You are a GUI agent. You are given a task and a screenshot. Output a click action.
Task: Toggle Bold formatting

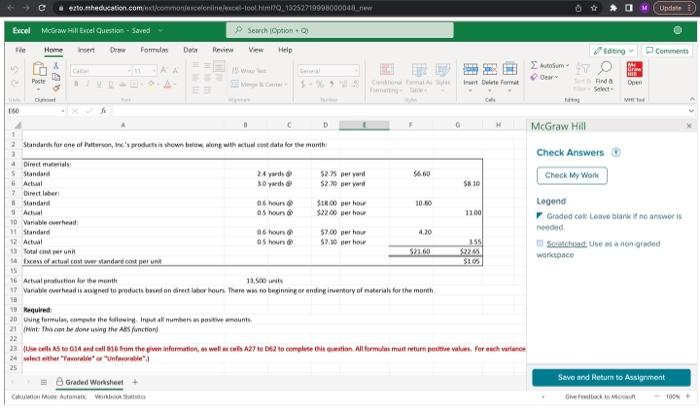(x=76, y=84)
